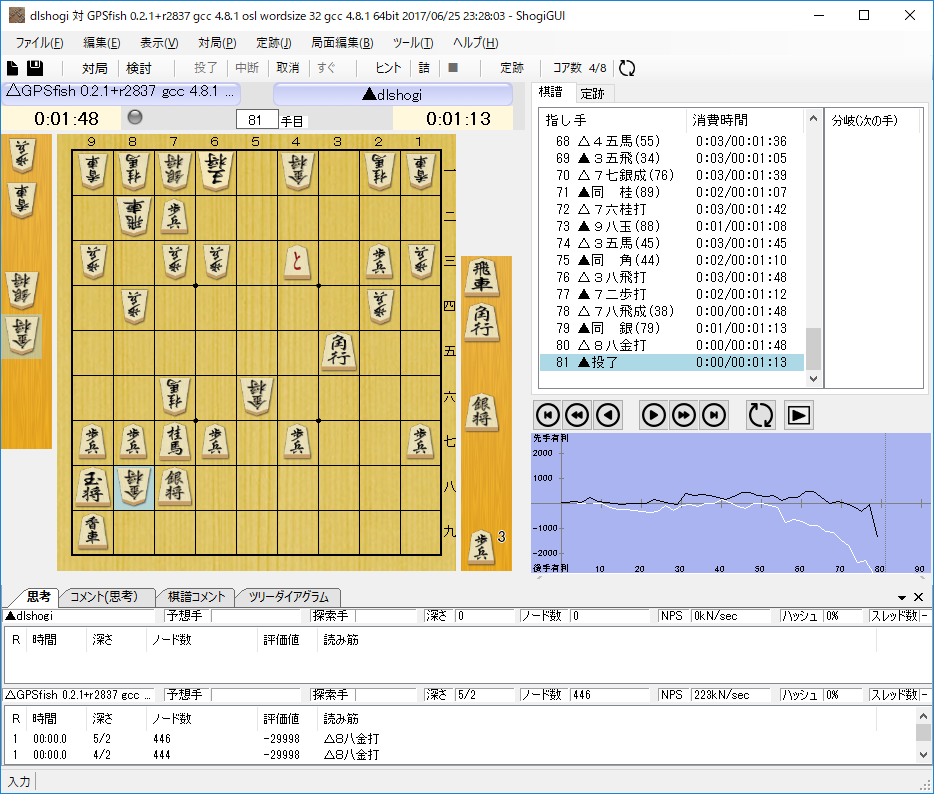Close the thinking panel with X
Image resolution: width=934 pixels, height=794 pixels.
point(919,596)
